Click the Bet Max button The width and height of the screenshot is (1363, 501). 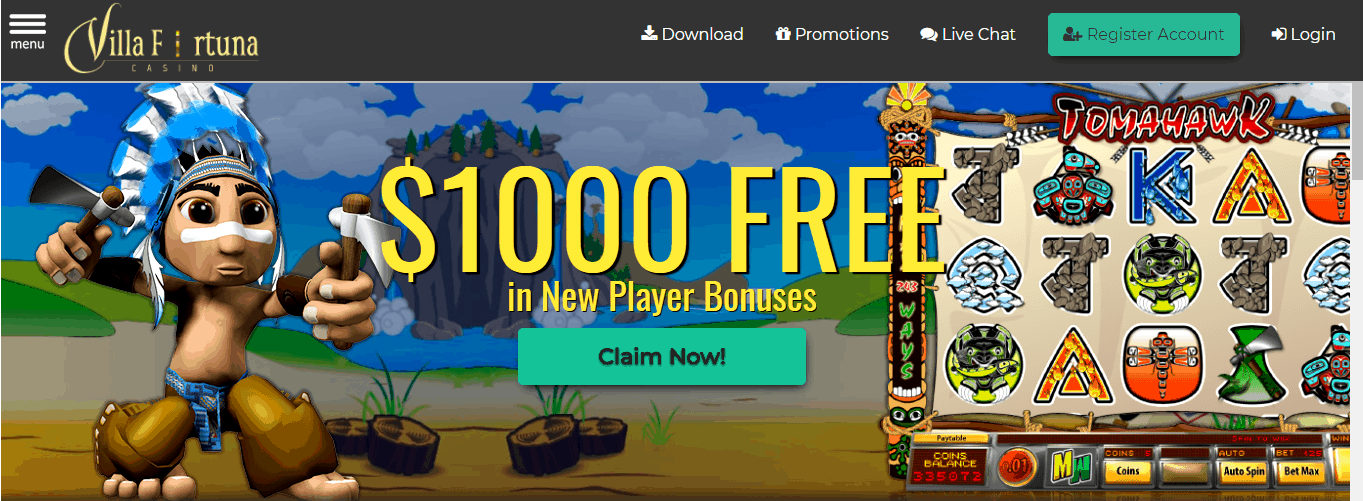pyautogui.click(x=1302, y=471)
